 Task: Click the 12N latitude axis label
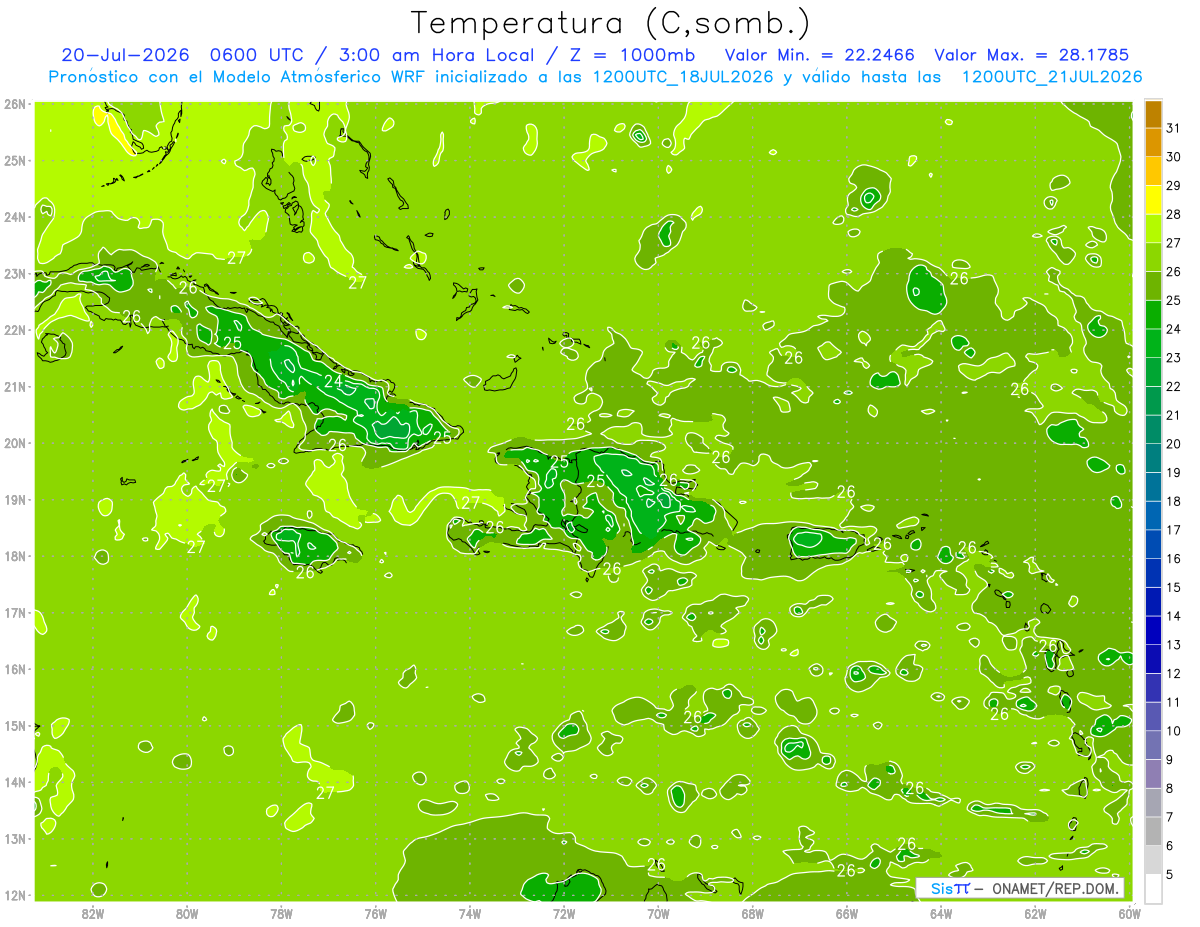(x=14, y=895)
